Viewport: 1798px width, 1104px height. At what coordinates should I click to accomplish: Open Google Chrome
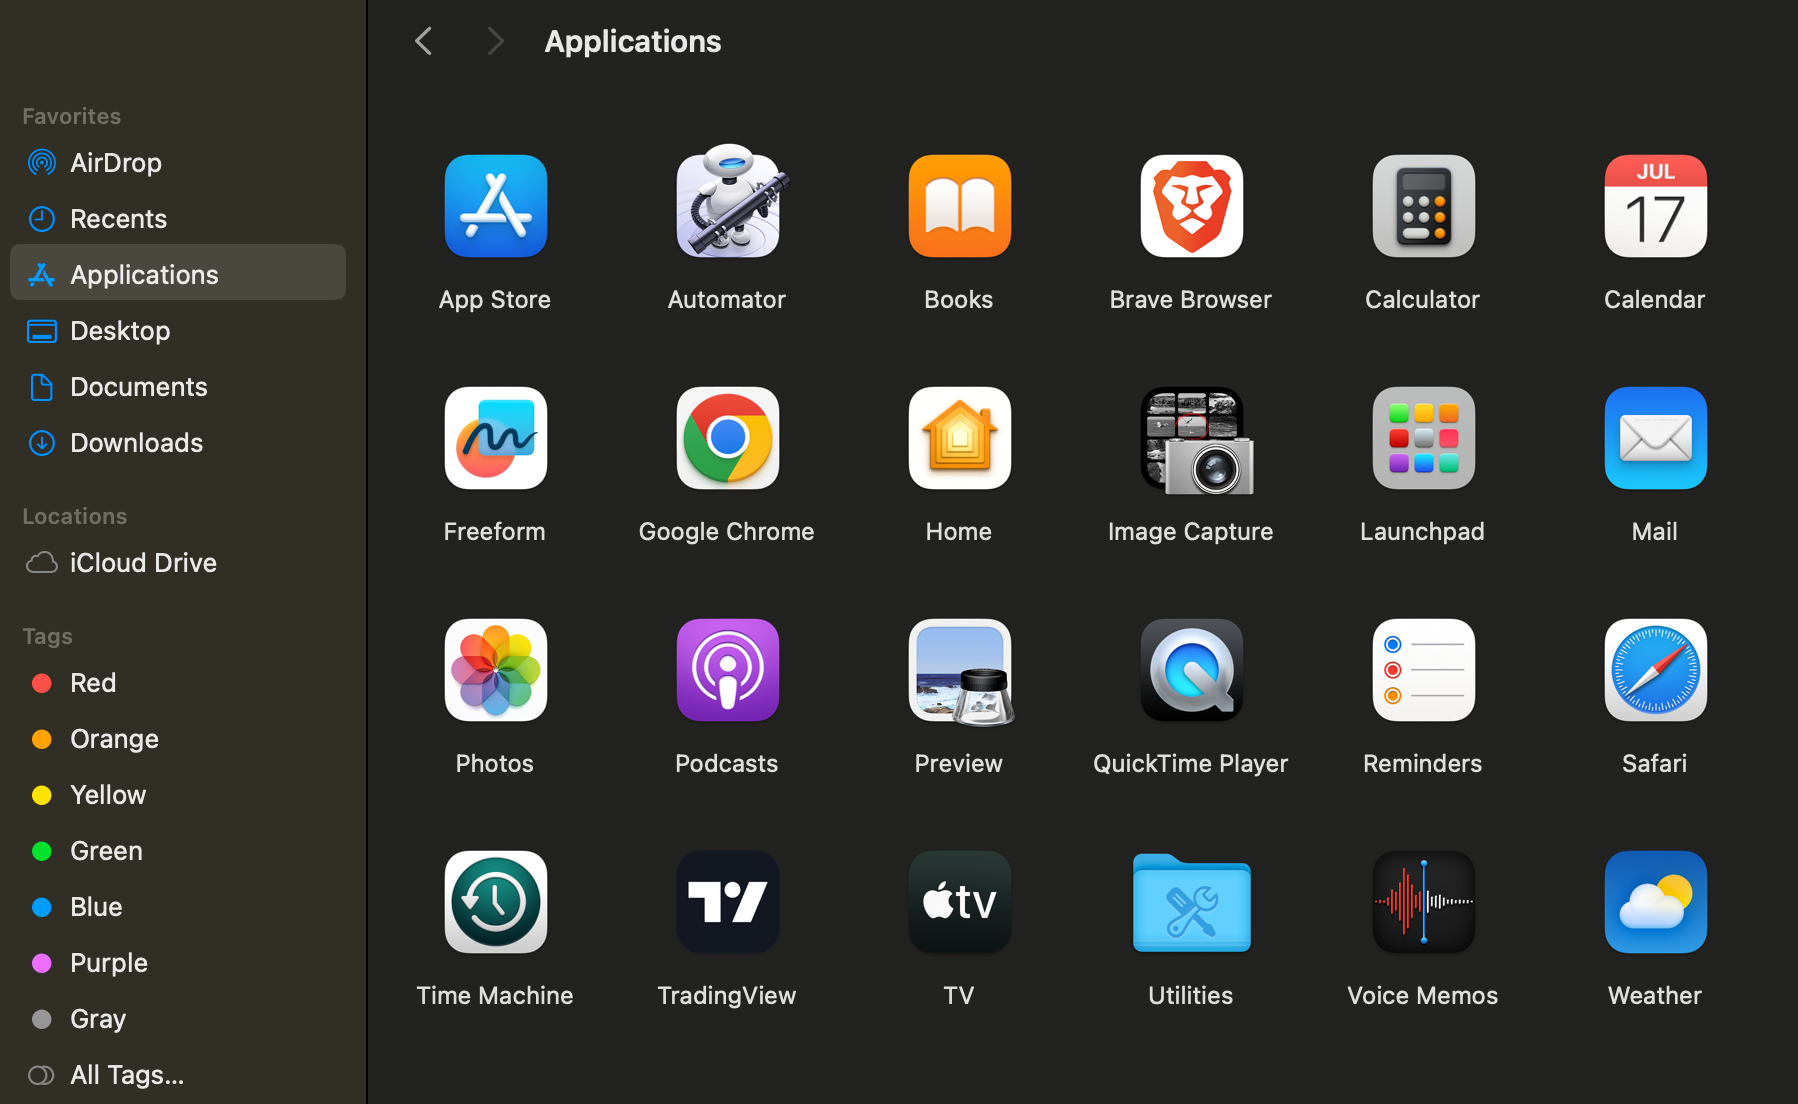727,438
